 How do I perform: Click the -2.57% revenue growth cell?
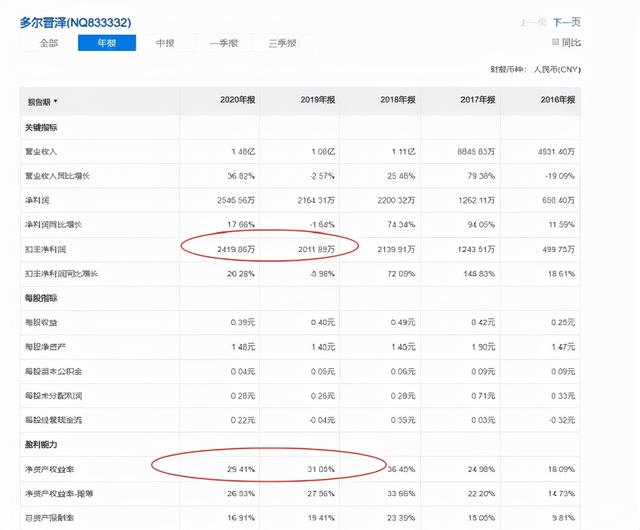coord(322,176)
